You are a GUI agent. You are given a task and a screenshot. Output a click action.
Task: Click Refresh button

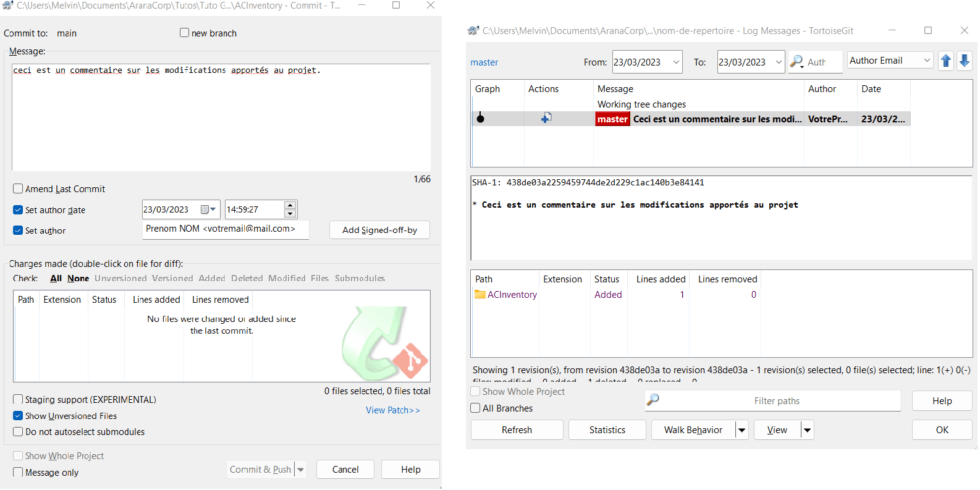[517, 430]
